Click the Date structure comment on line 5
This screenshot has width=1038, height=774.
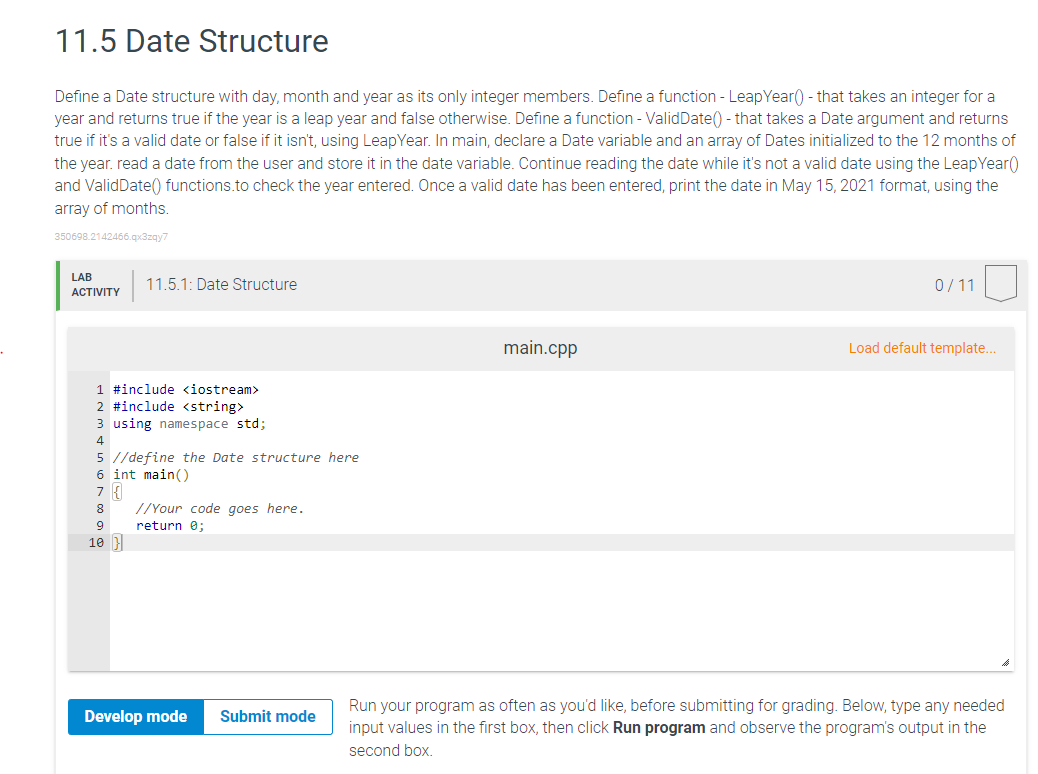[x=235, y=457]
